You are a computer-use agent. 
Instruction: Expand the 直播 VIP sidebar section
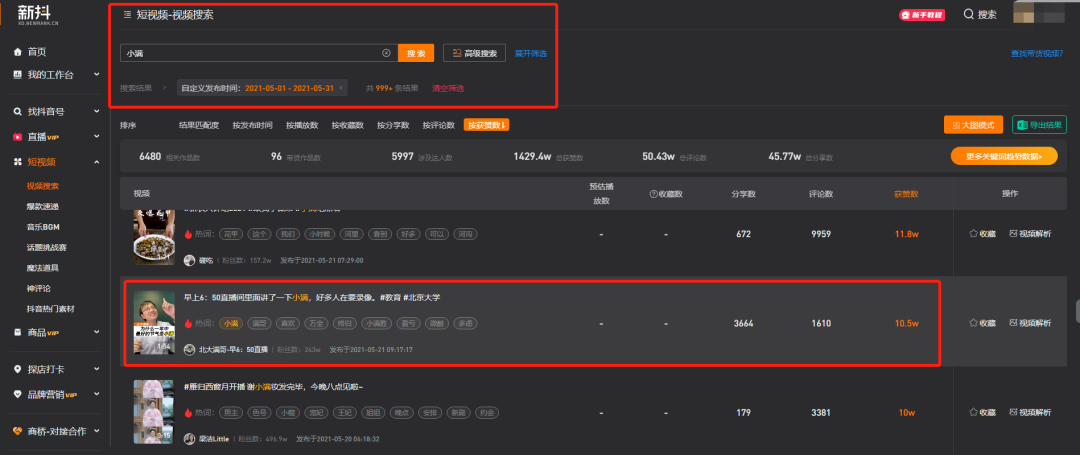pyautogui.click(x=96, y=137)
